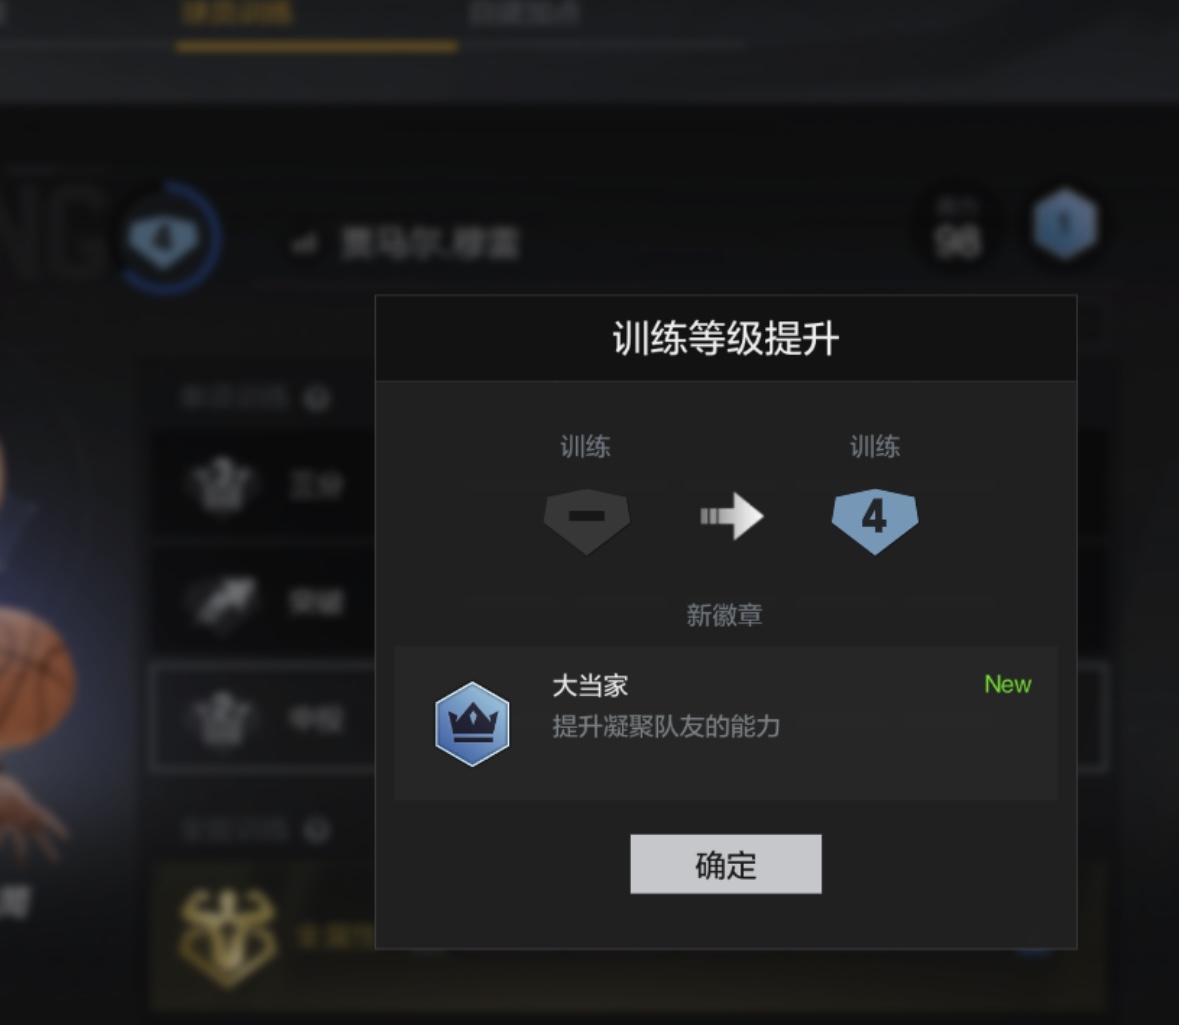Click the gray empty training level shield

586,521
